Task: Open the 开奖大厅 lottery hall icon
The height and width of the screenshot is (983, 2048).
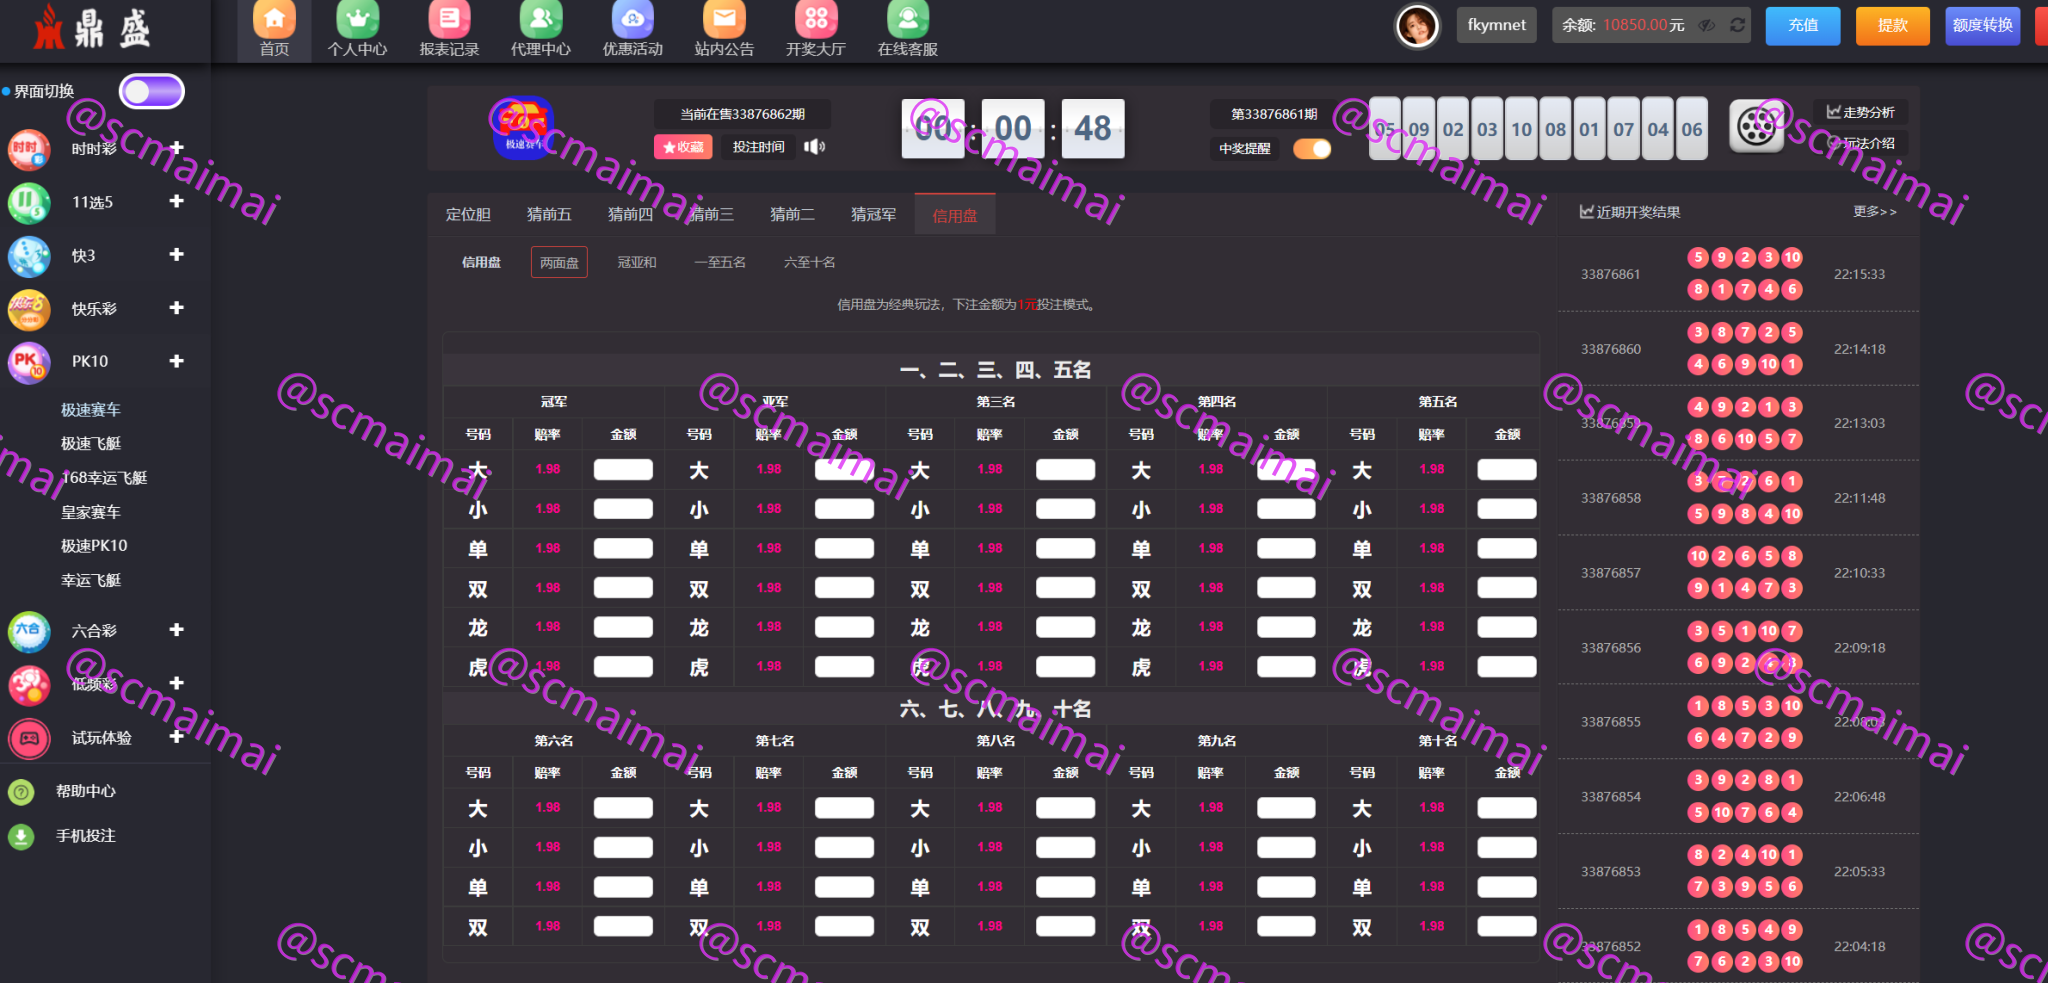Action: click(x=816, y=18)
